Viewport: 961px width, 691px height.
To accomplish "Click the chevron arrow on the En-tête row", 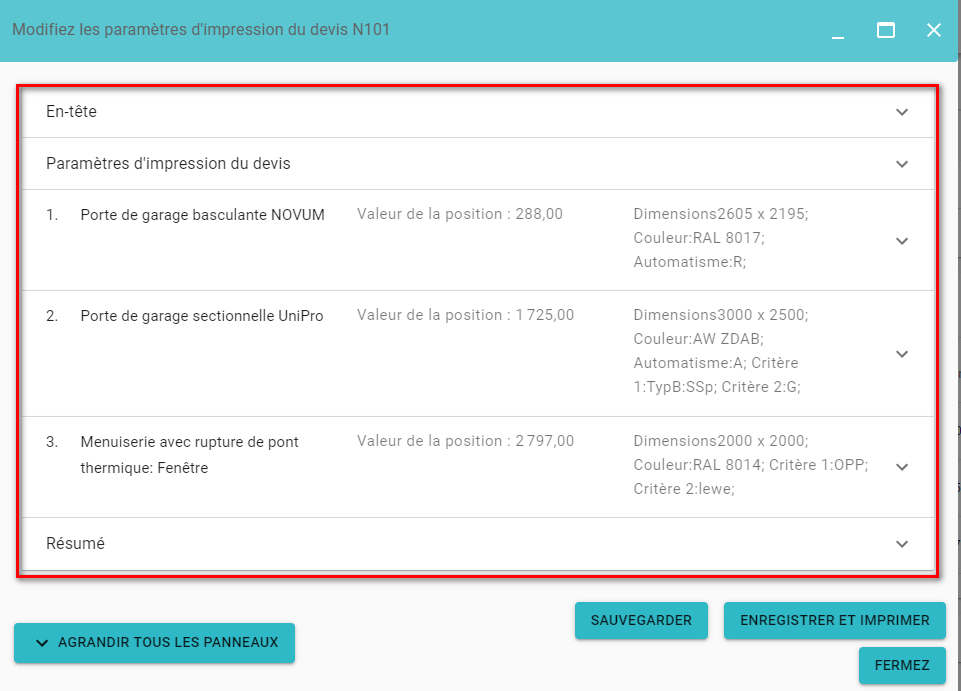I will [902, 112].
